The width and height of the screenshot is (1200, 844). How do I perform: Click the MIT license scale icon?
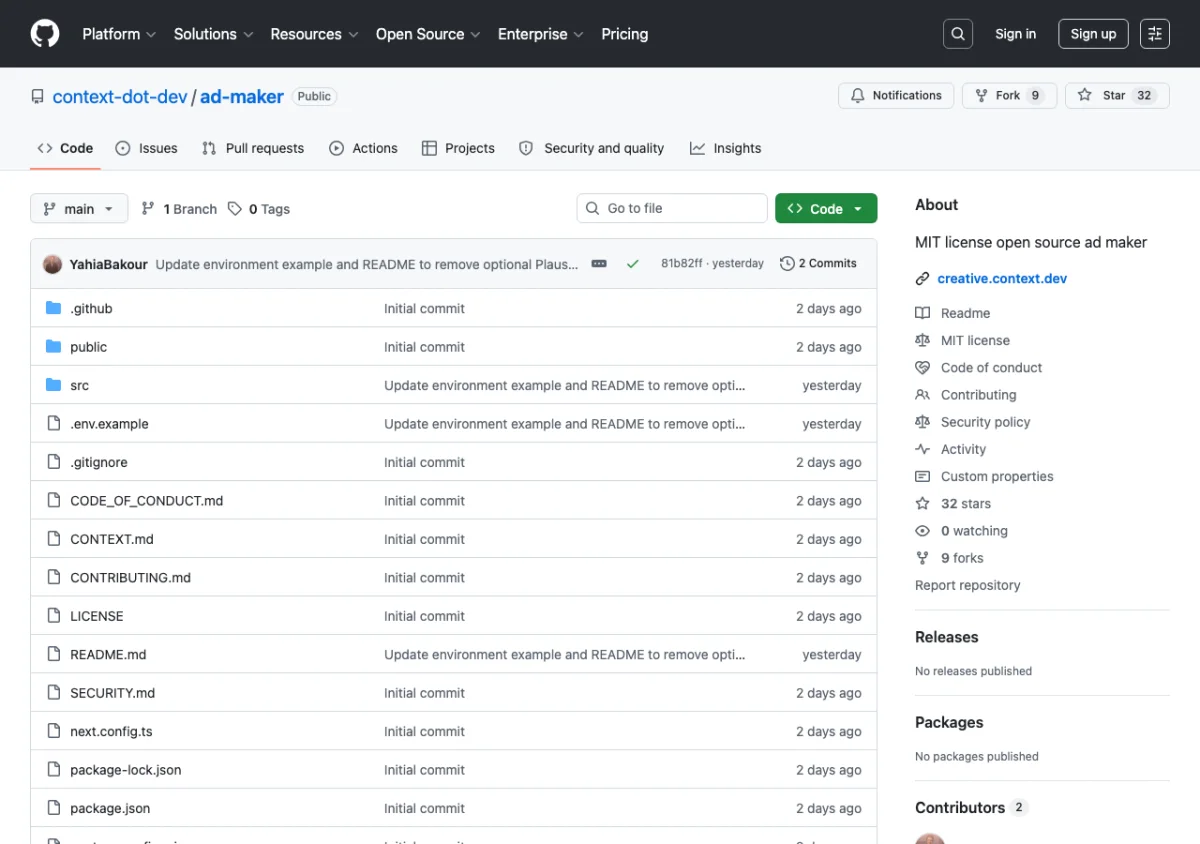[x=923, y=340]
